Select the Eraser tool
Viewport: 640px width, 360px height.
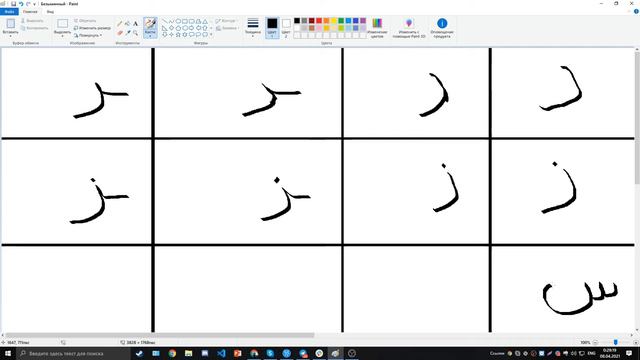pos(120,33)
